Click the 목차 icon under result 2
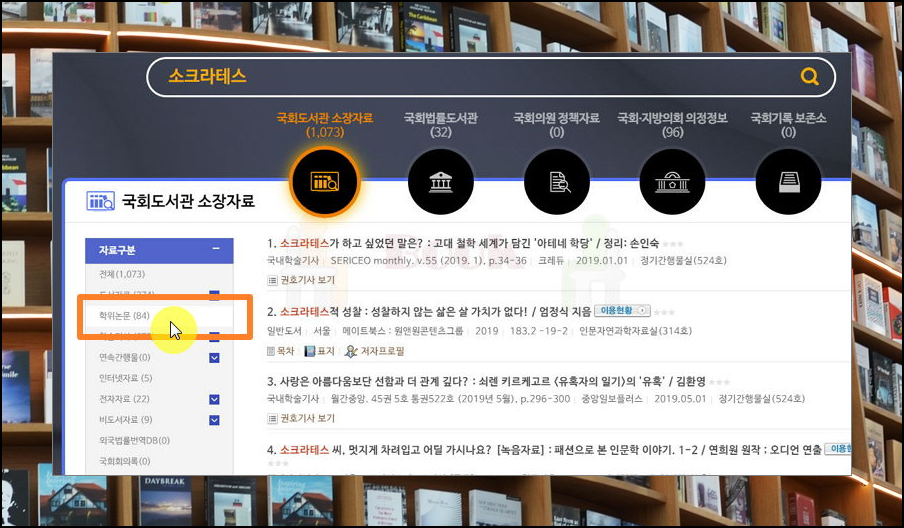Image resolution: width=904 pixels, height=528 pixels. pos(271,351)
